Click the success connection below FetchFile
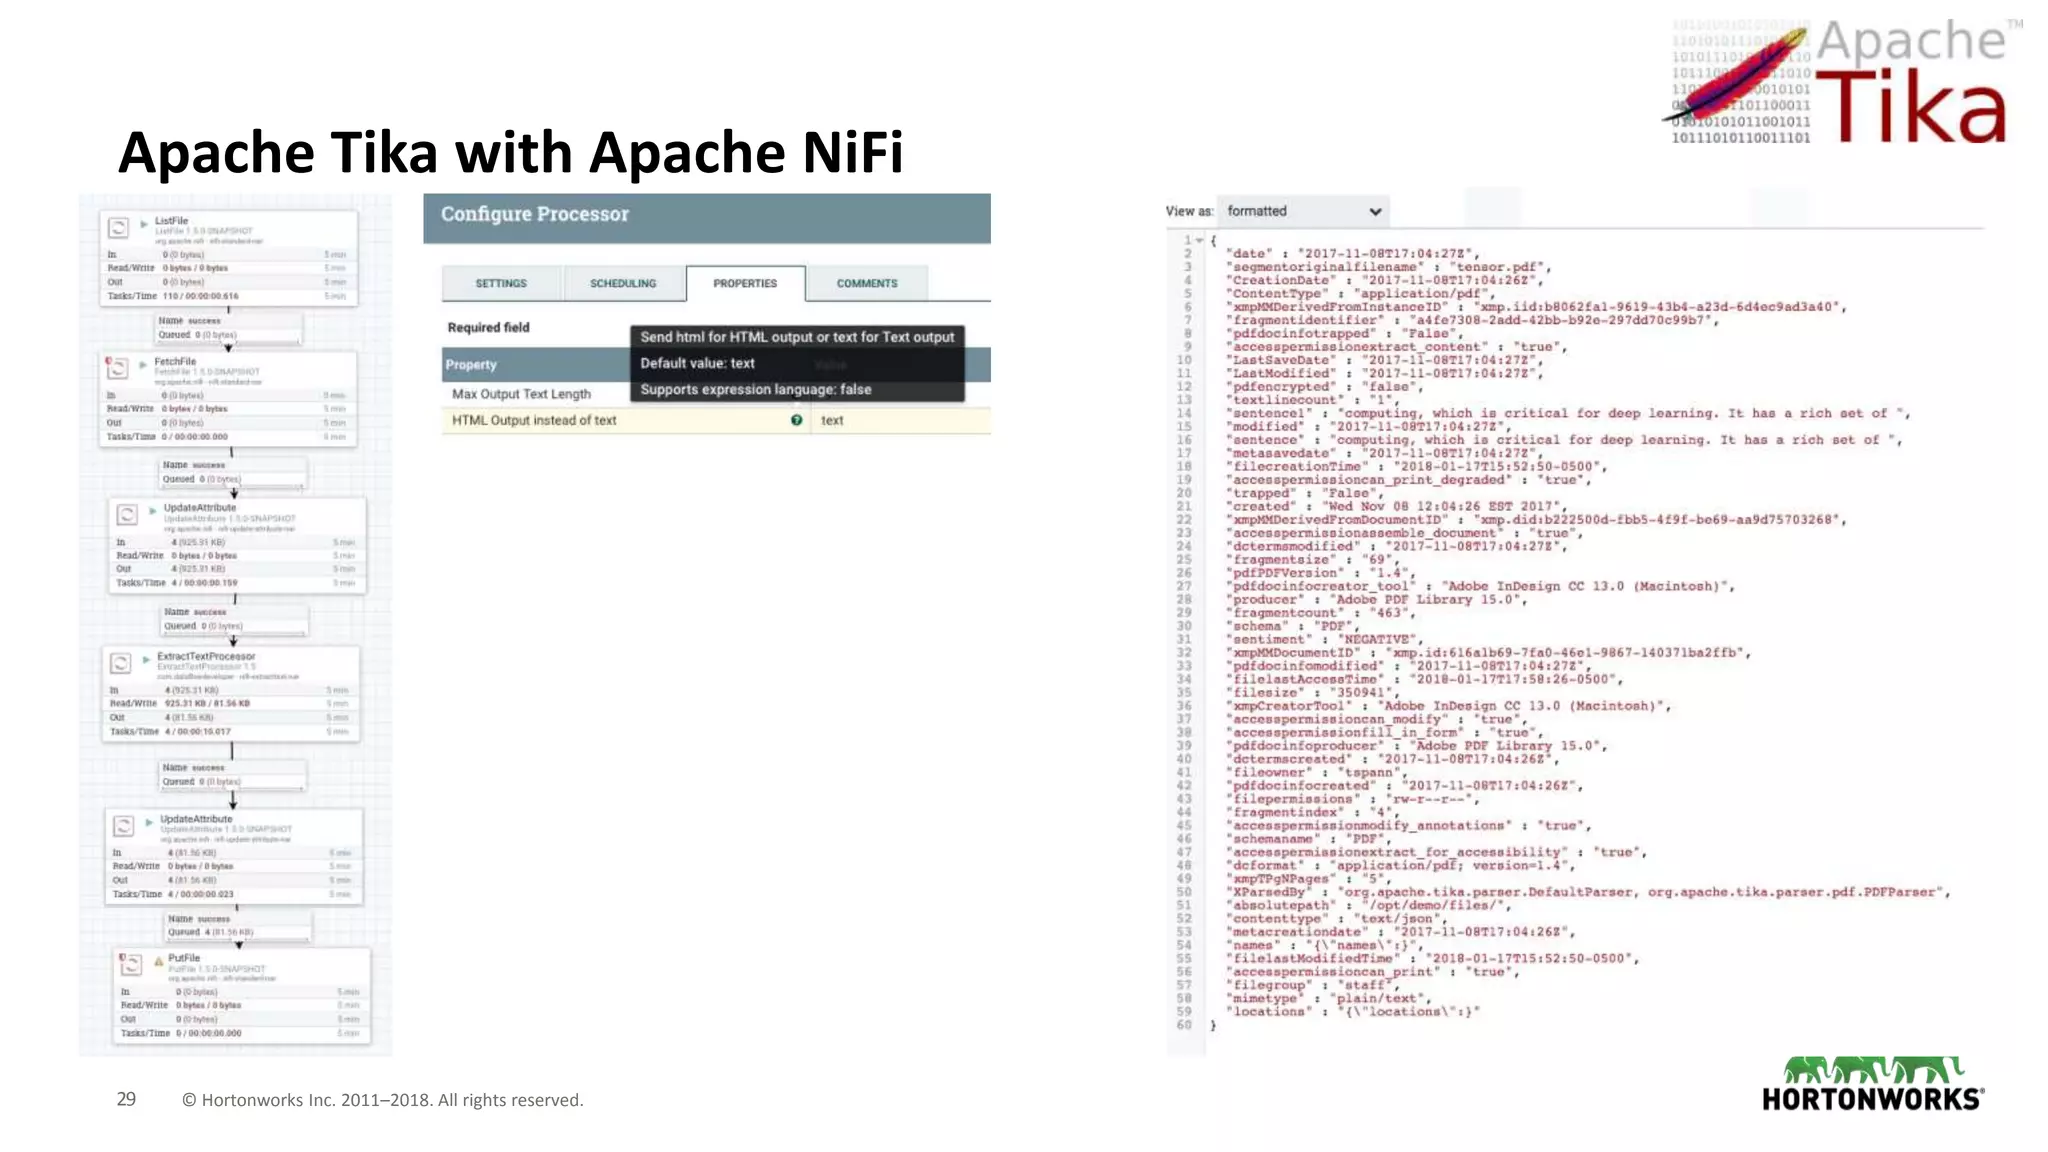Screen dimensions: 2048x1152 click(x=232, y=472)
